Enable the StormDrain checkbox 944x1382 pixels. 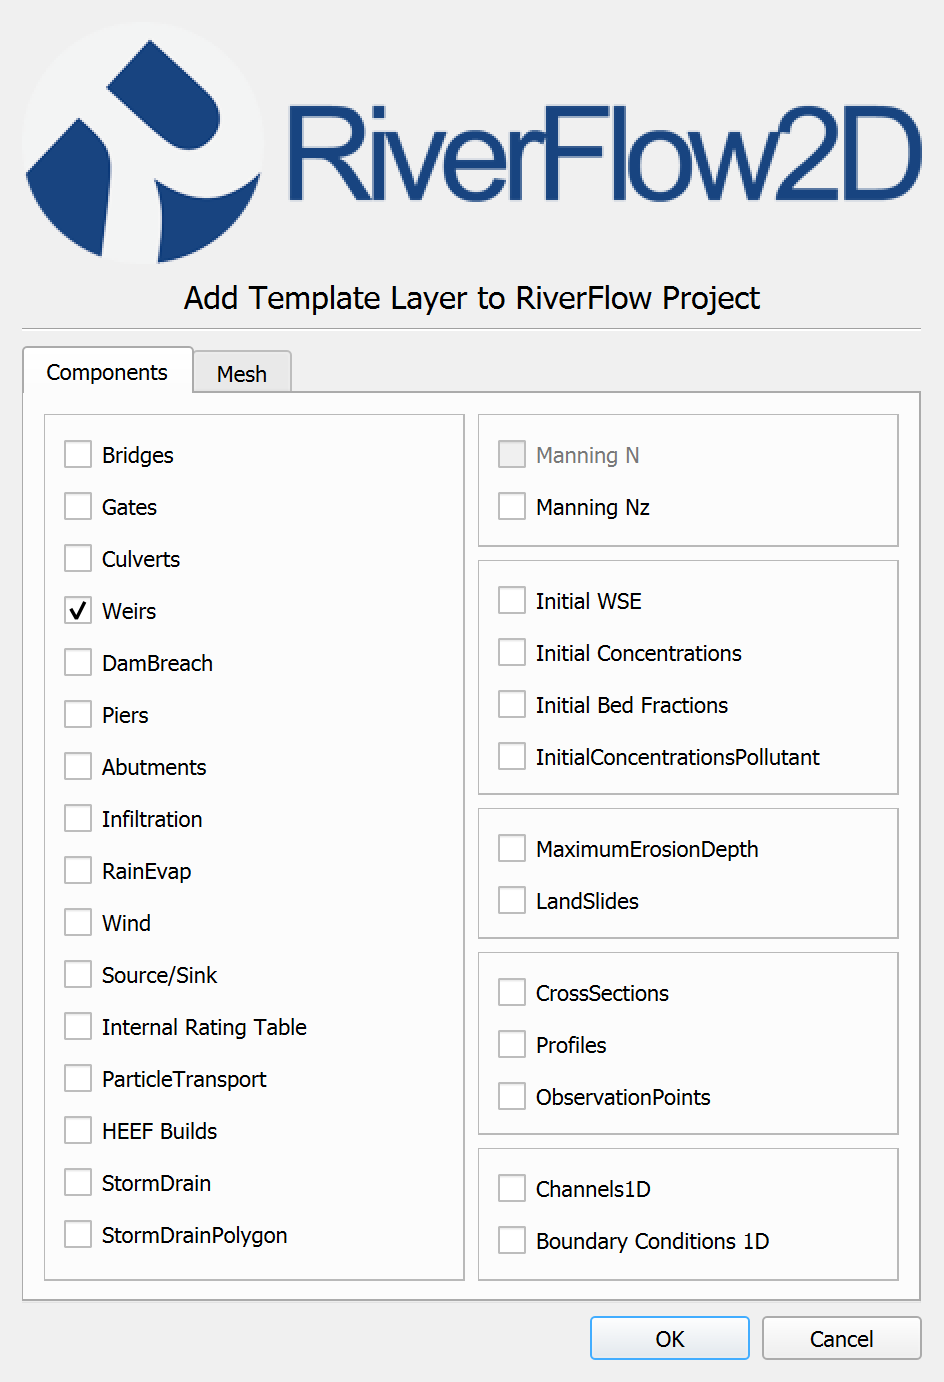[x=78, y=1183]
